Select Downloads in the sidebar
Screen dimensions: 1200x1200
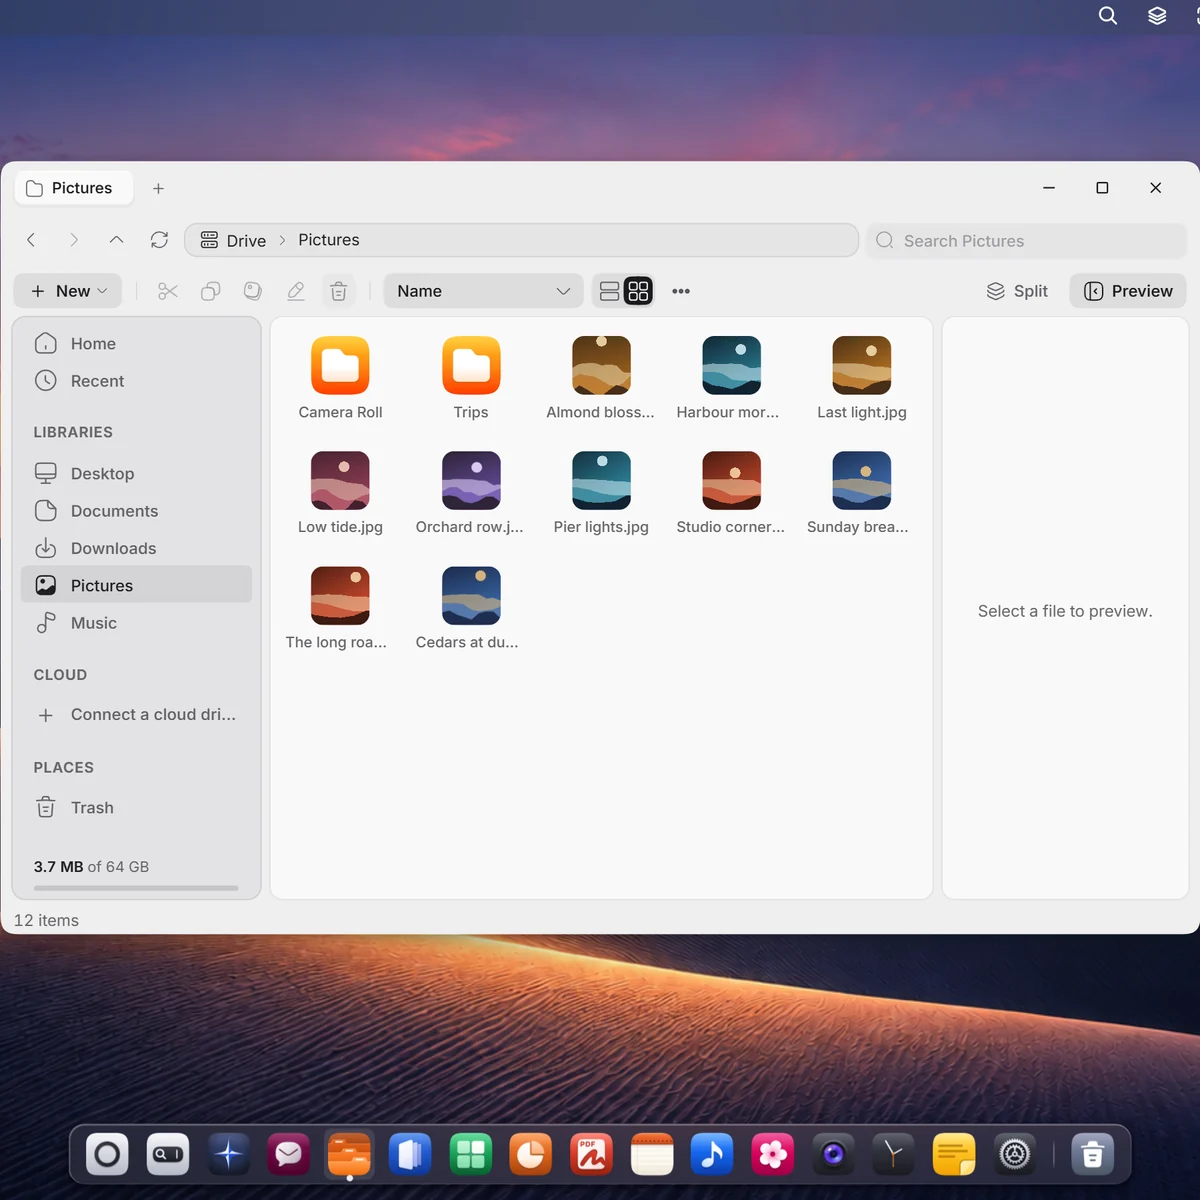point(136,548)
